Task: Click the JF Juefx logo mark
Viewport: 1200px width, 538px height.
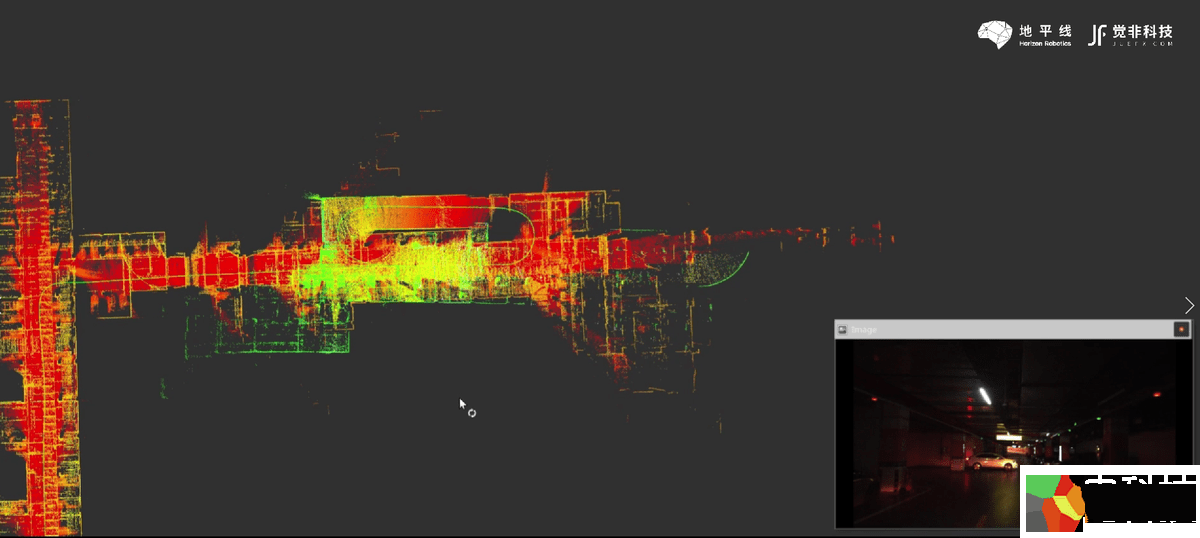Action: click(x=1097, y=34)
